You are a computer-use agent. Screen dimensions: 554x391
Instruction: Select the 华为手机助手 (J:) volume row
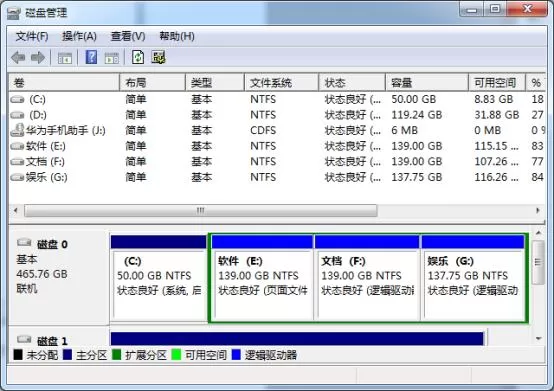click(x=277, y=130)
